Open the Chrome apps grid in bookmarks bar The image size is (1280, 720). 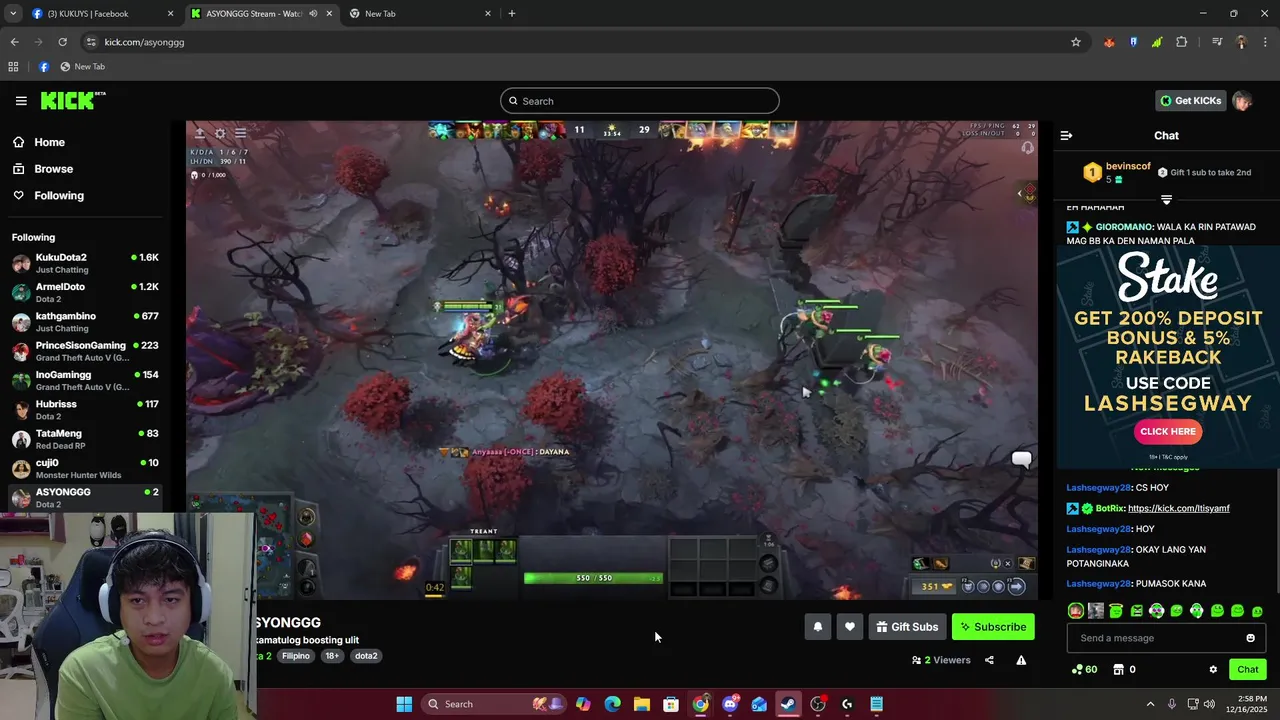click(13, 67)
